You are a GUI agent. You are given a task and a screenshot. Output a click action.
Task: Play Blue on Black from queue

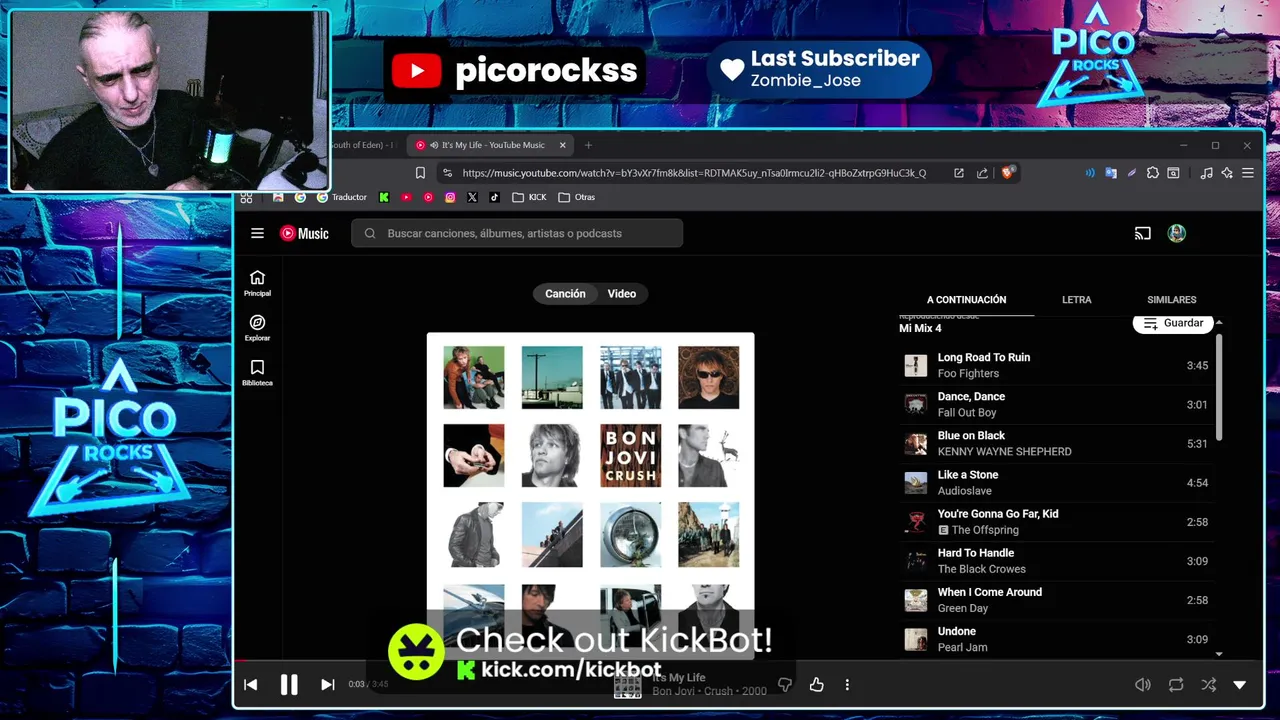click(x=1057, y=443)
